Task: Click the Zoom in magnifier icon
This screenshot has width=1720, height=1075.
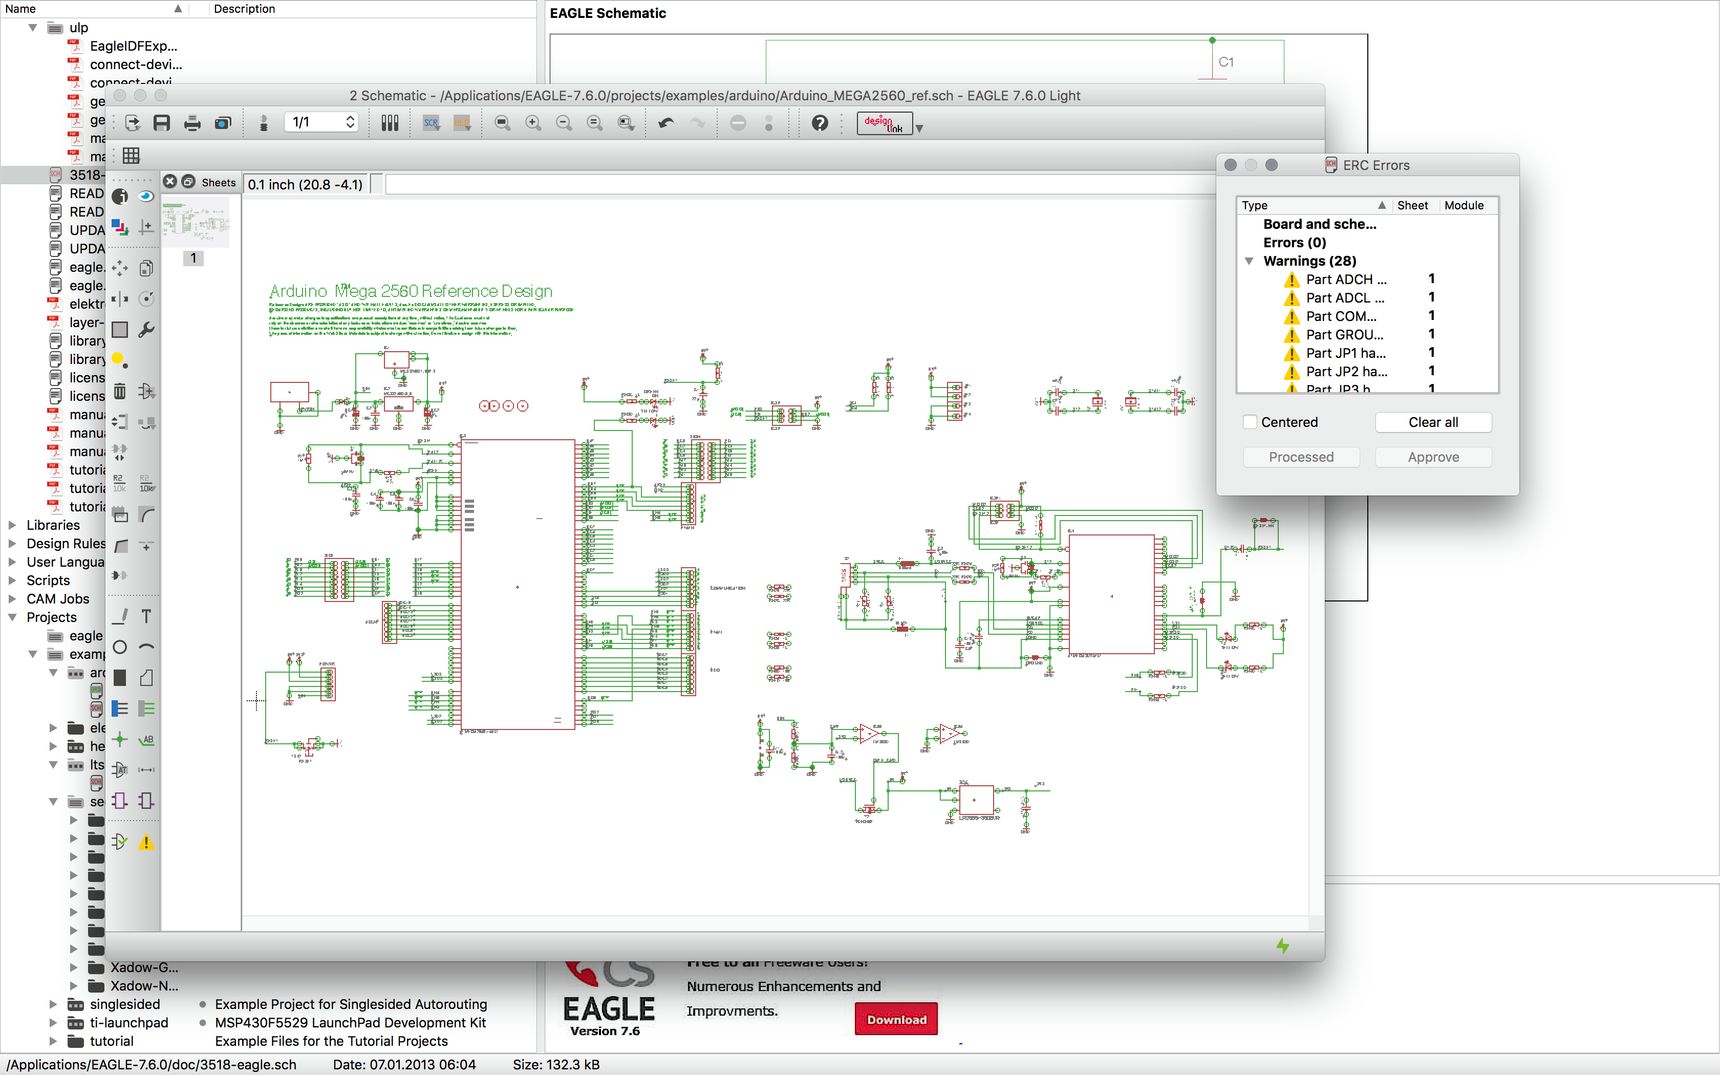Action: 534,123
